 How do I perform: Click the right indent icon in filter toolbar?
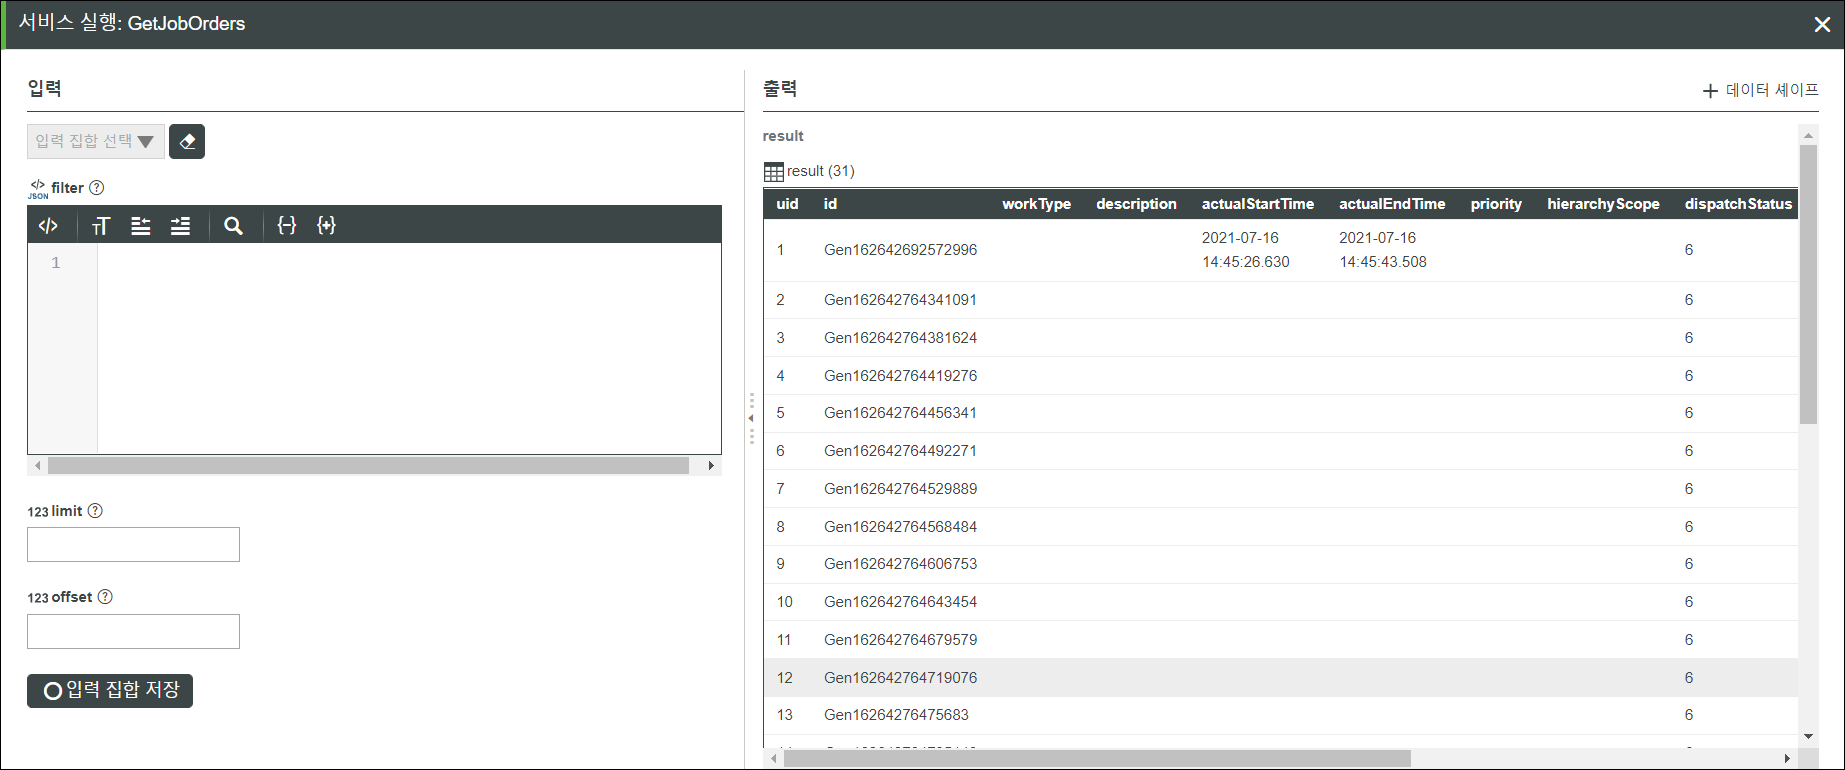pyautogui.click(x=180, y=226)
